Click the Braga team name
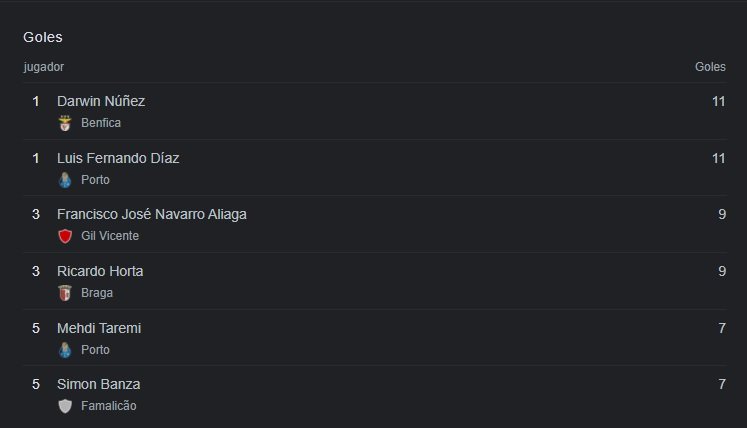The image size is (747, 428). 97,293
